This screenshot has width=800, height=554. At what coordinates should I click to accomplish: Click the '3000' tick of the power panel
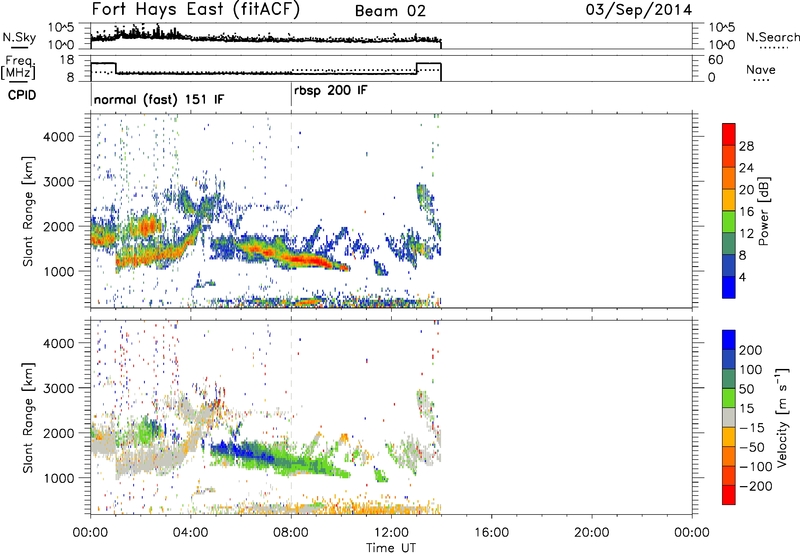pyautogui.click(x=59, y=182)
